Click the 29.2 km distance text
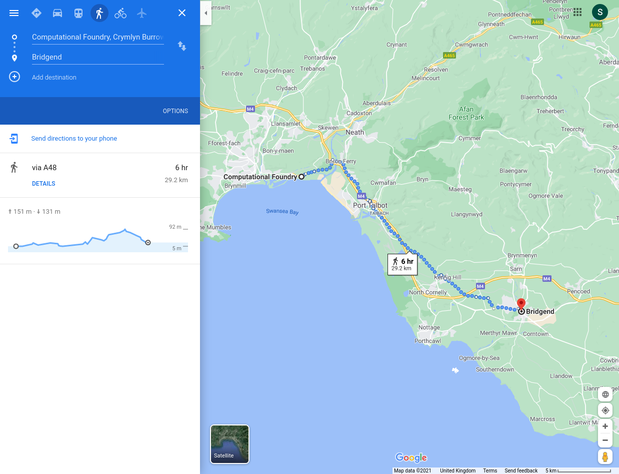 coord(176,180)
